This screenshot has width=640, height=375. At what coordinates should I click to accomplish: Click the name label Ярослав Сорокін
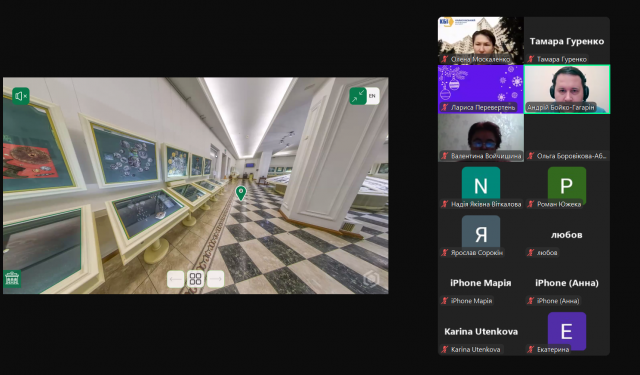[477, 253]
